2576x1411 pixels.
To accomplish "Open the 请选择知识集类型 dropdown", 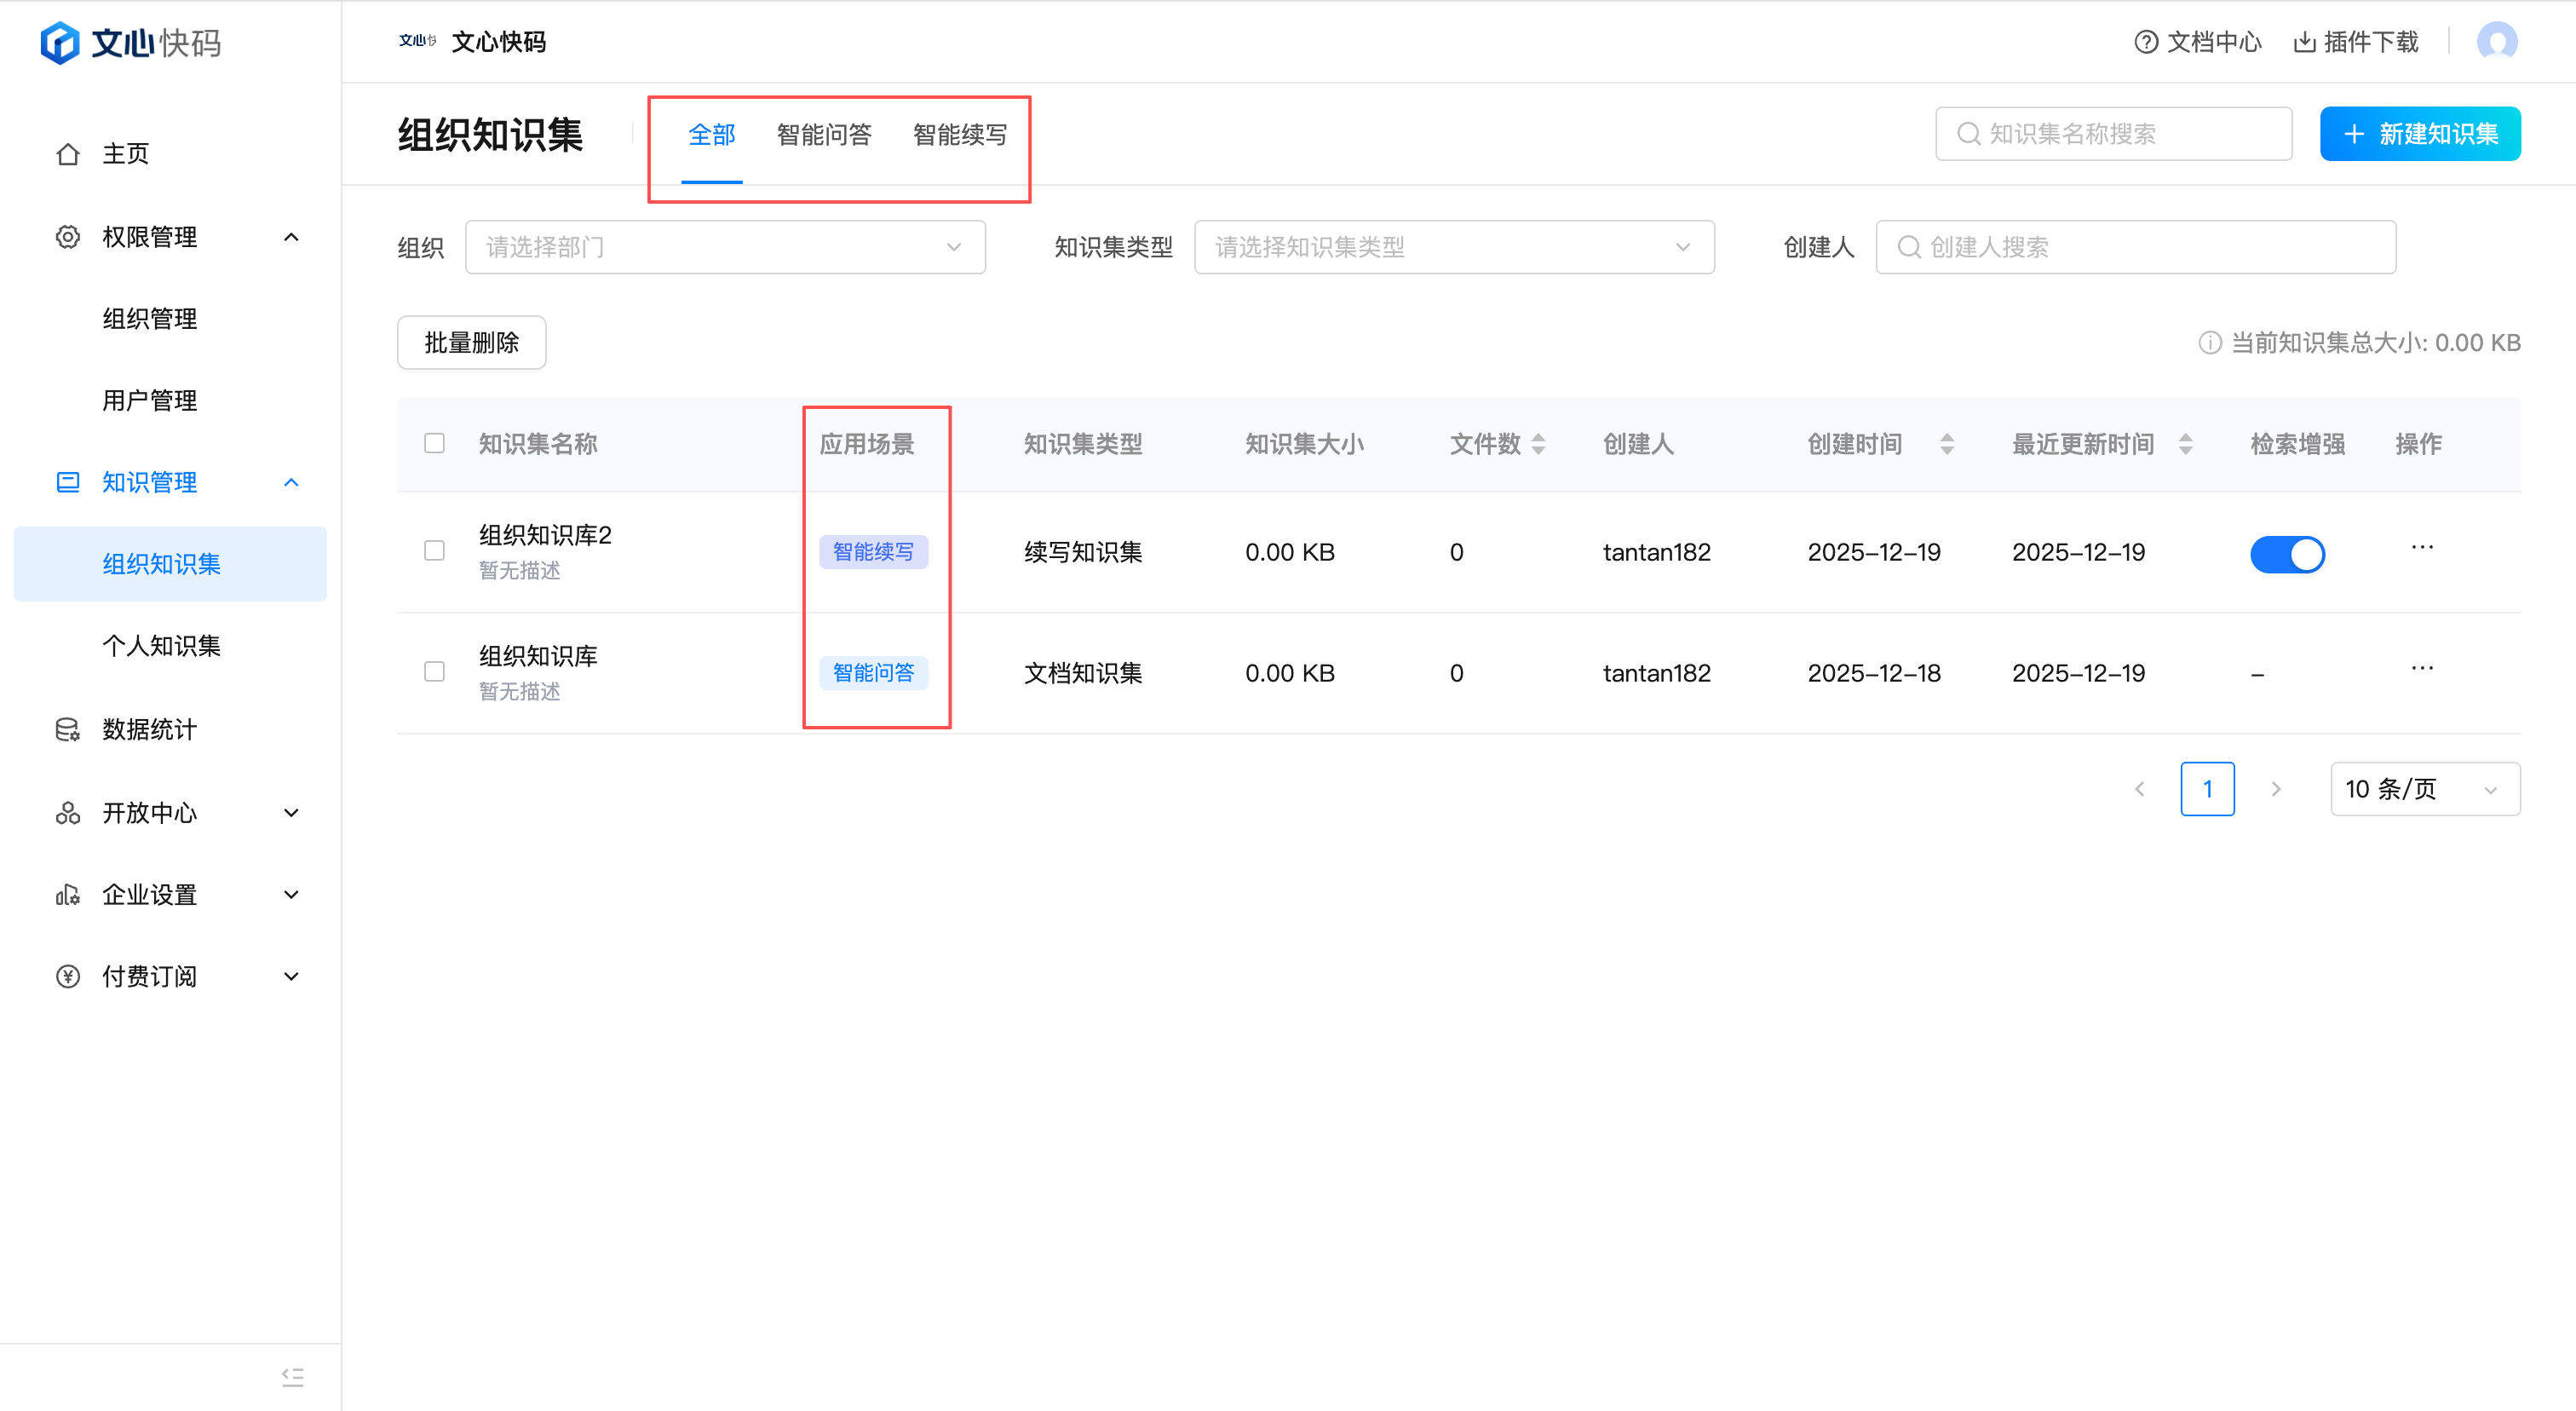I will (x=1453, y=247).
